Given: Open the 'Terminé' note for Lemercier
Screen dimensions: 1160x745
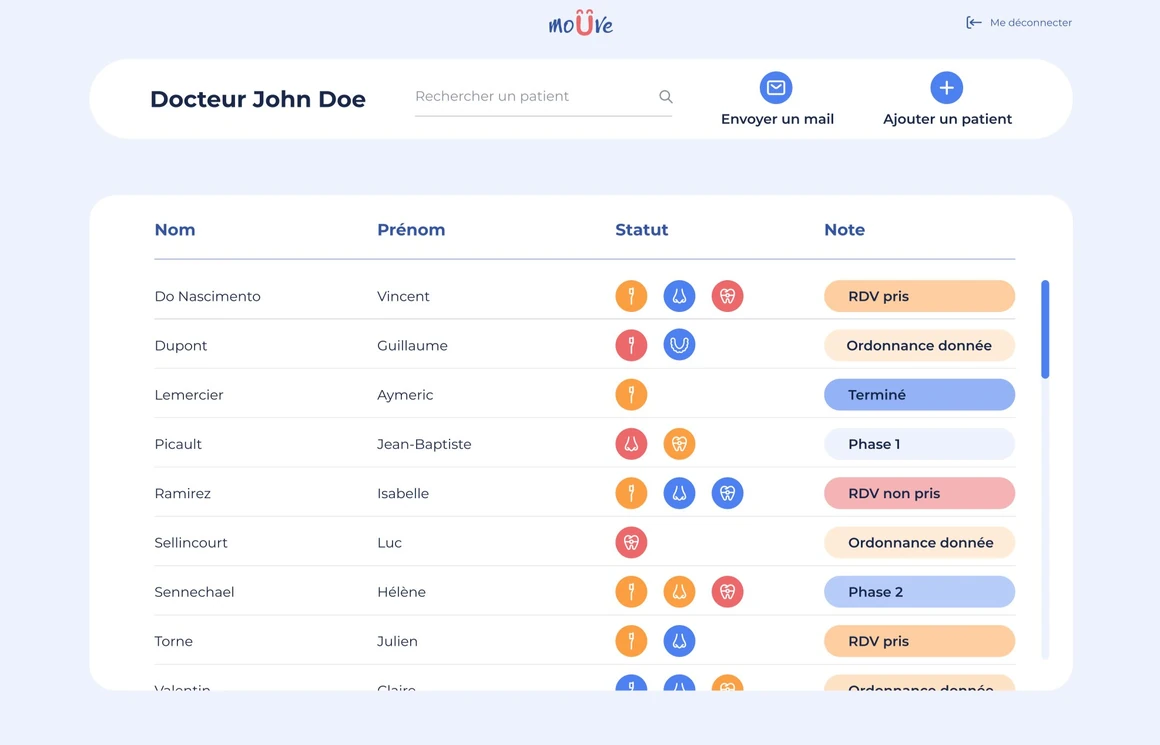Looking at the screenshot, I should (x=919, y=395).
